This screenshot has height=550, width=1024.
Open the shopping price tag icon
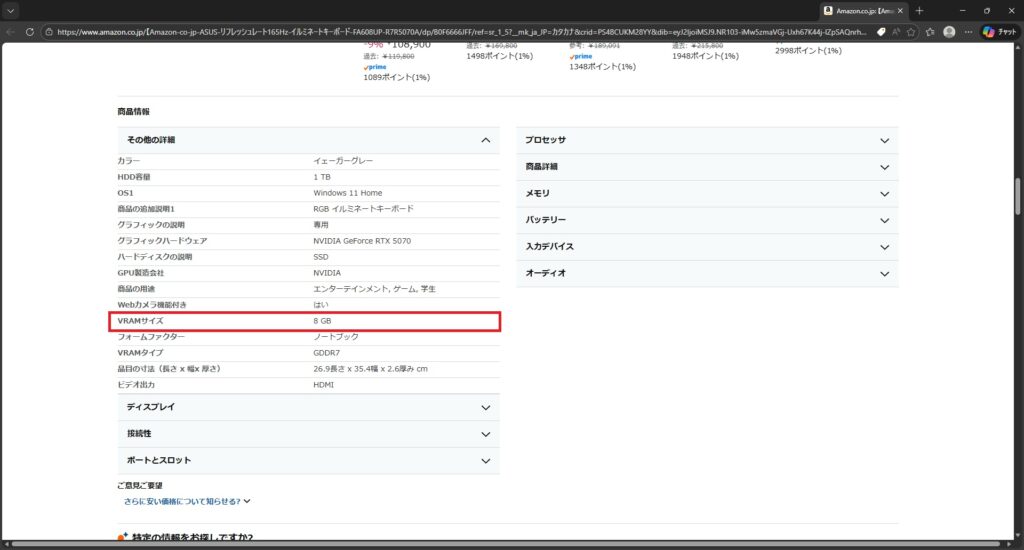[881, 31]
